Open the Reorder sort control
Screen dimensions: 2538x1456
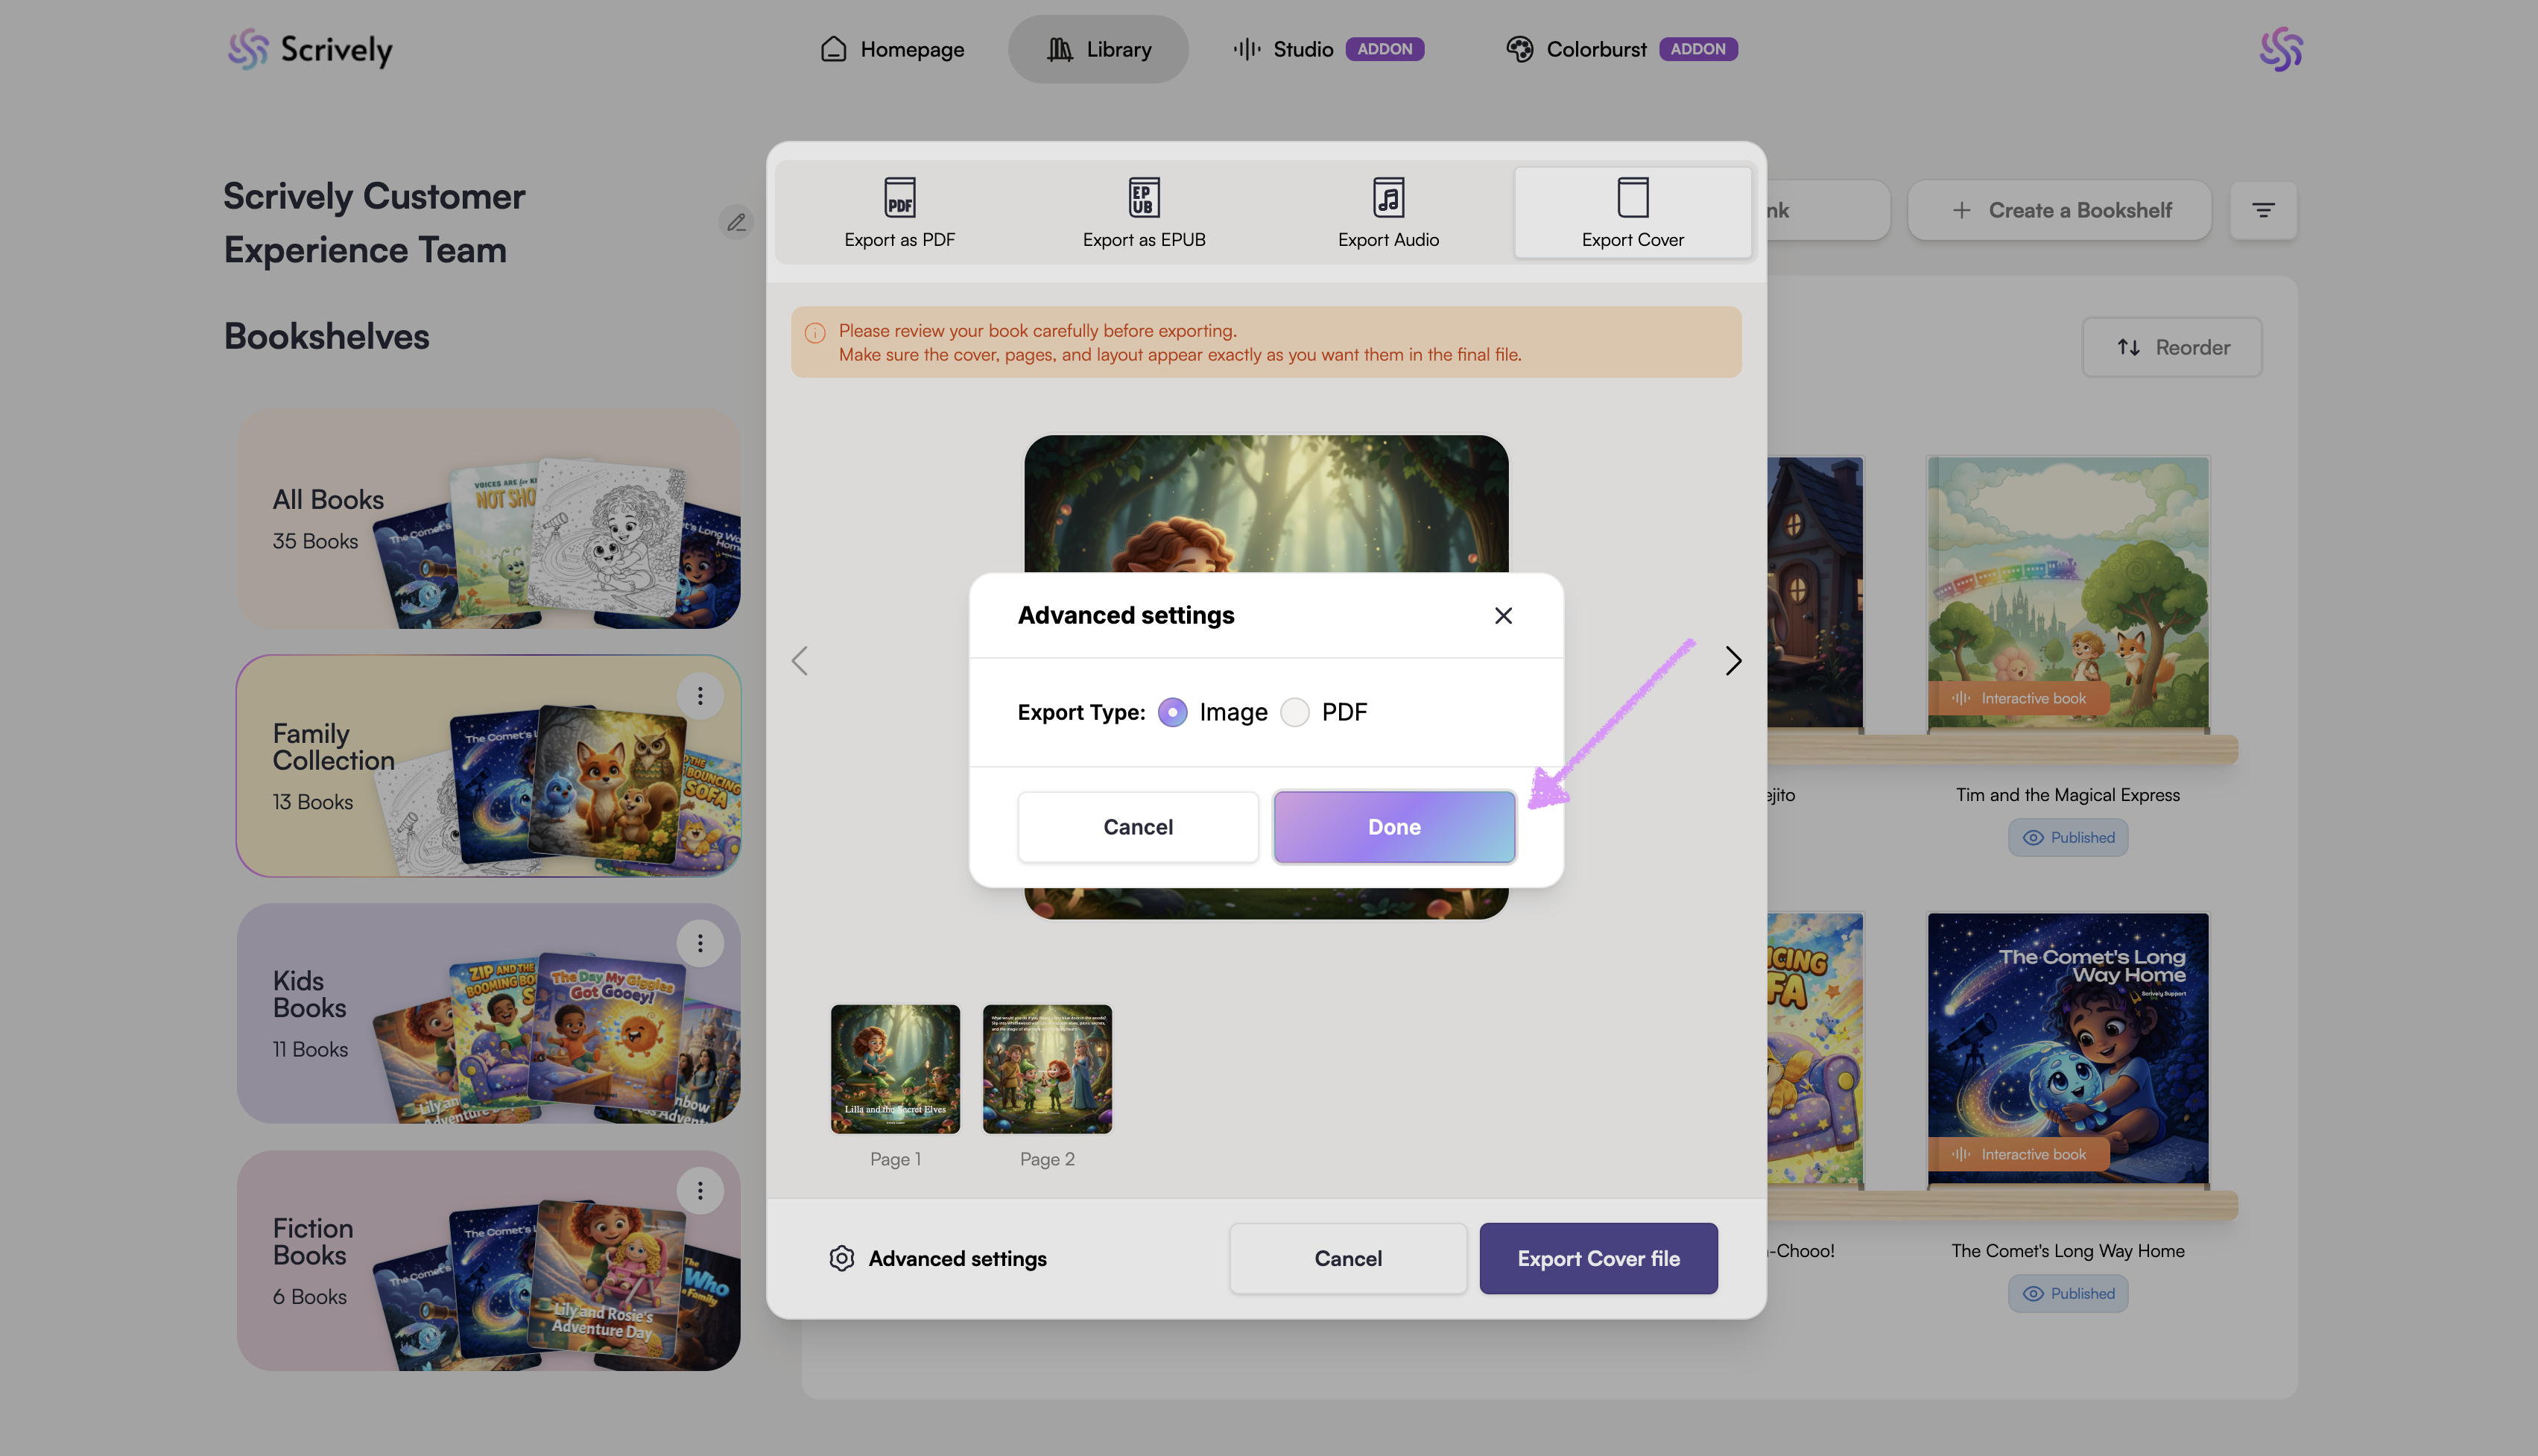[x=2172, y=347]
